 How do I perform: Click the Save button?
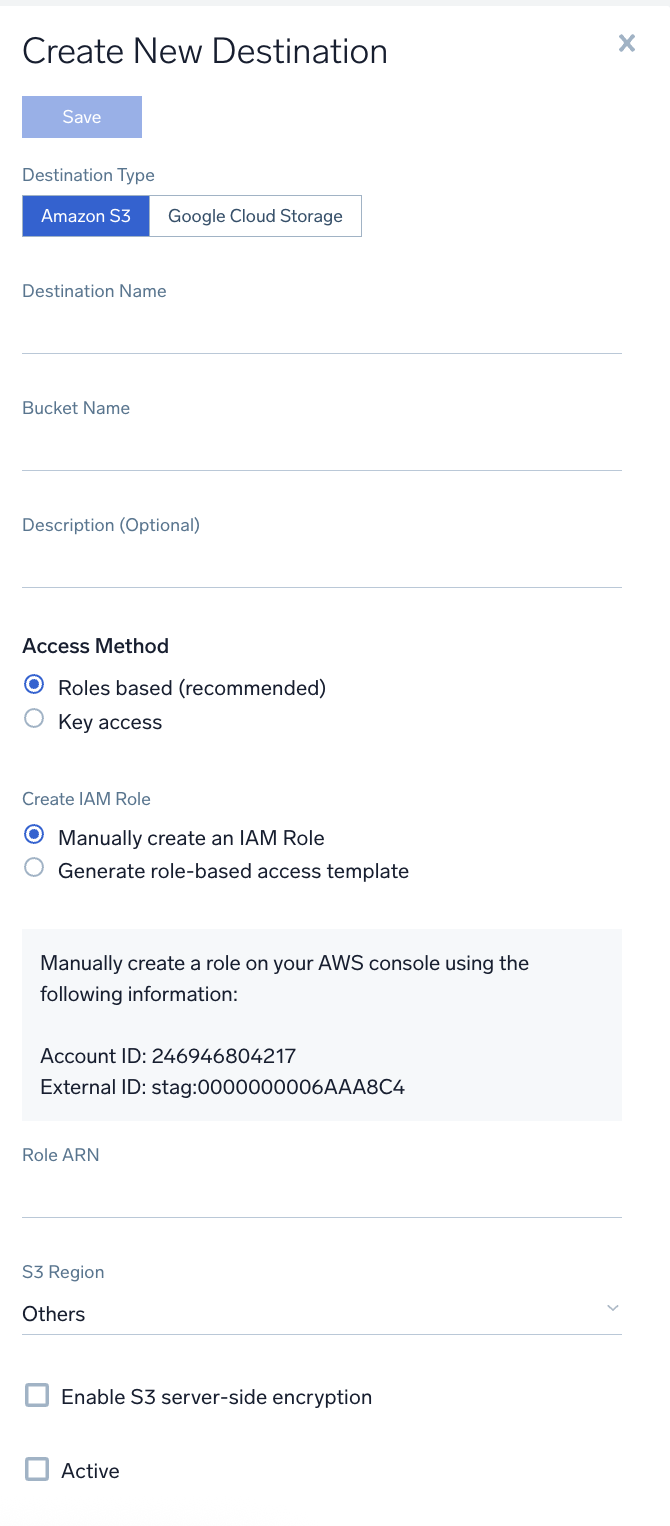pos(81,116)
